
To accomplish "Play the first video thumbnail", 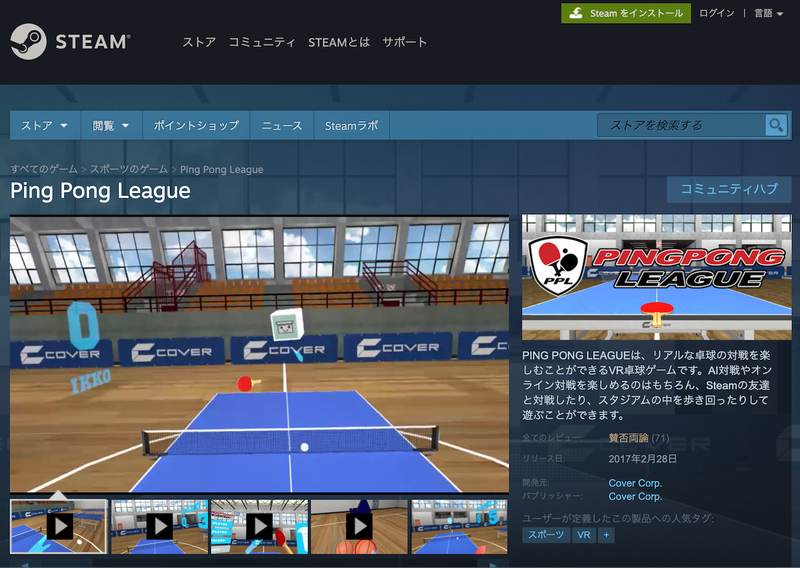I will (x=59, y=526).
